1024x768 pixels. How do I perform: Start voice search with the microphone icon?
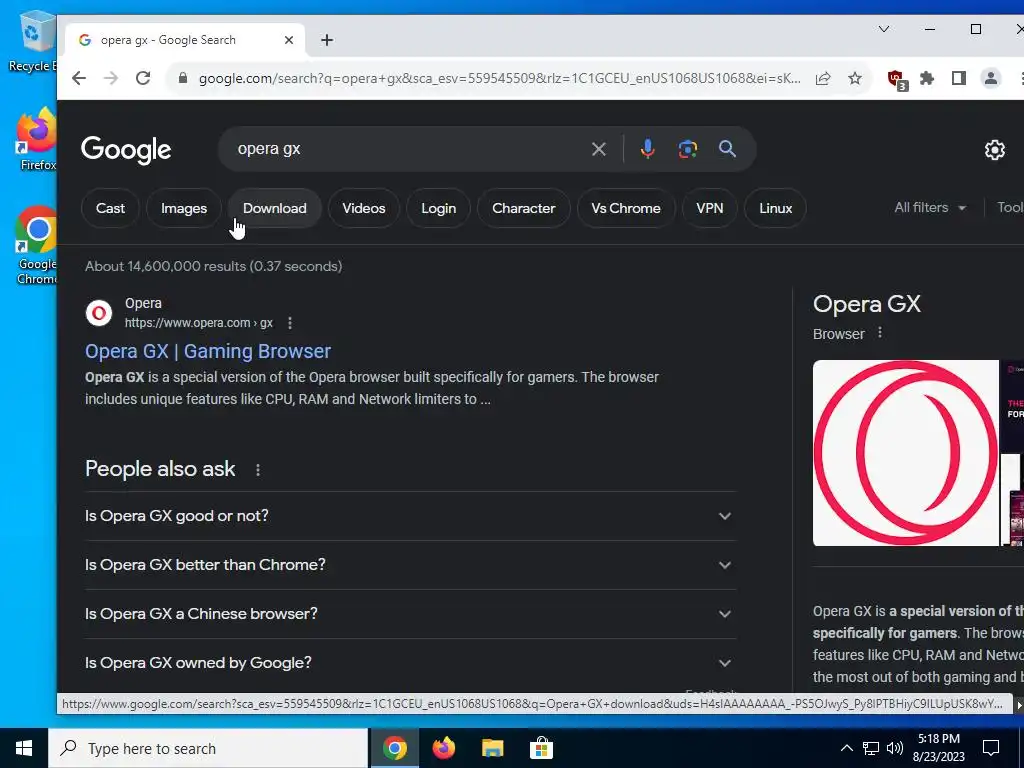click(647, 149)
